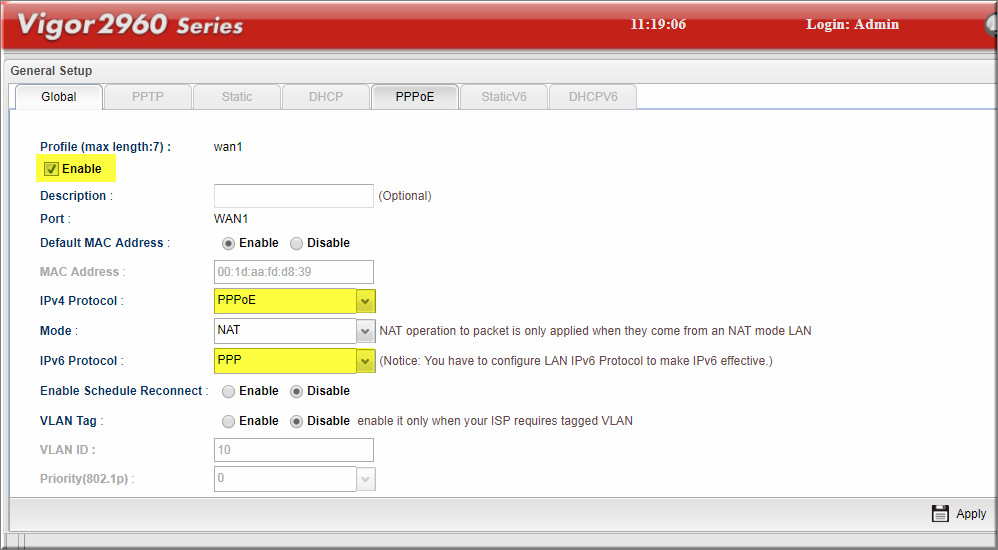998x550 pixels.
Task: Select Disable for Default MAC Address
Action: tap(296, 243)
